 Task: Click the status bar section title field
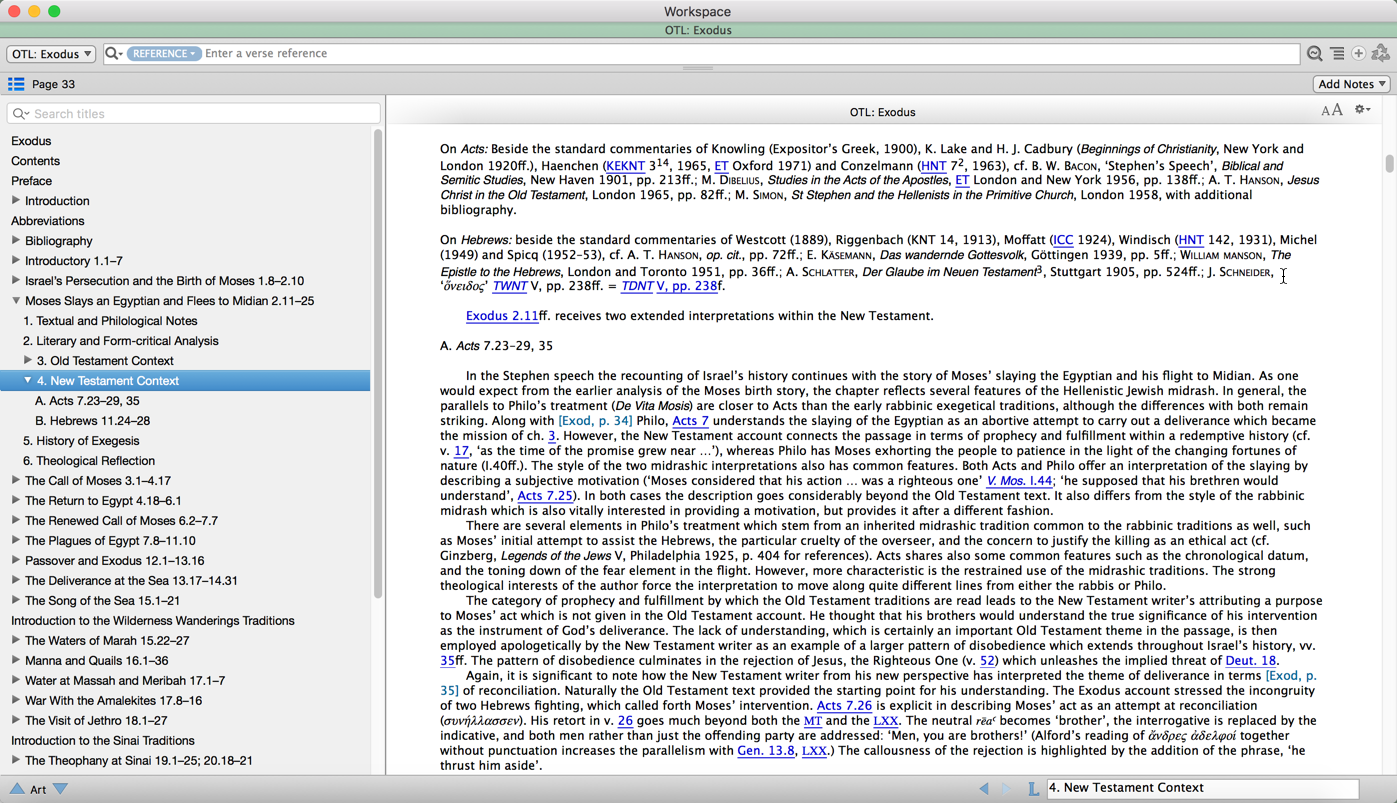(1203, 789)
